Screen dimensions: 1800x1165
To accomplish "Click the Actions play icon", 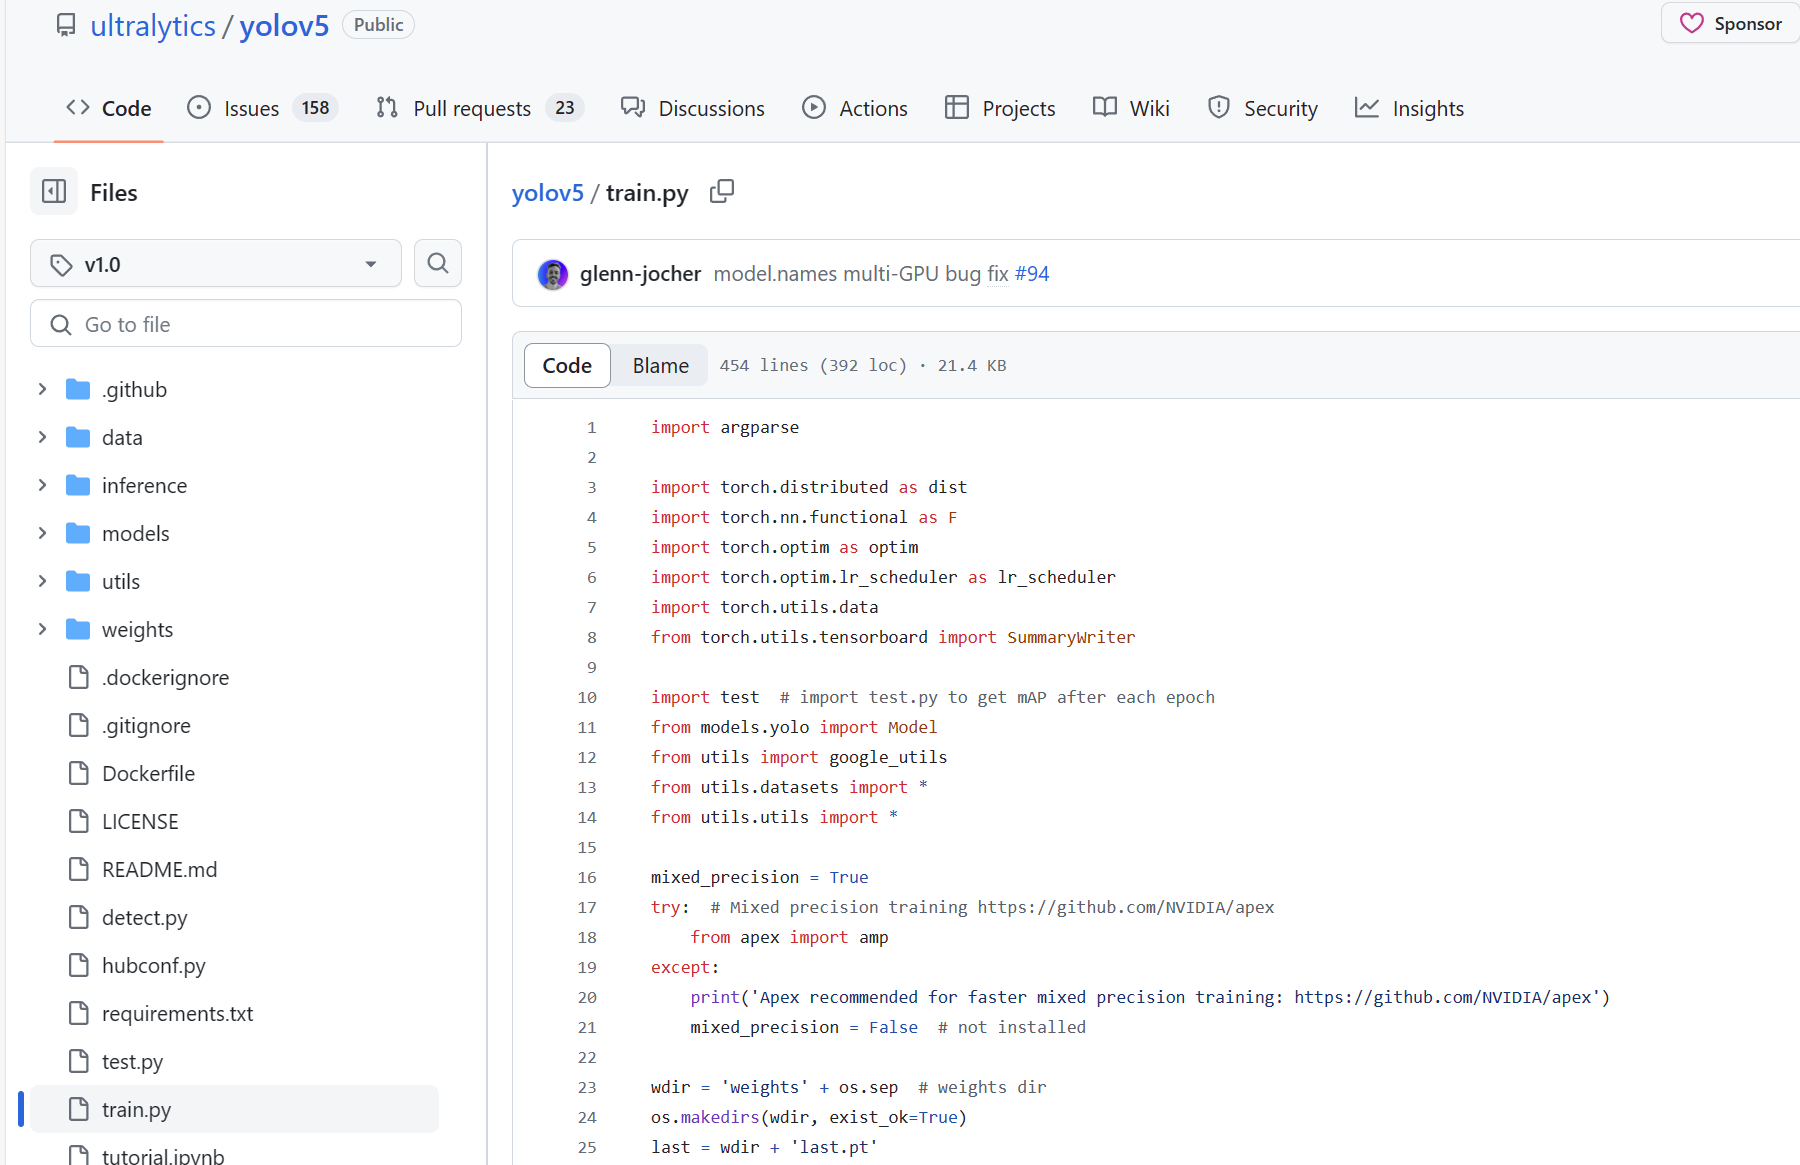I will pos(814,107).
